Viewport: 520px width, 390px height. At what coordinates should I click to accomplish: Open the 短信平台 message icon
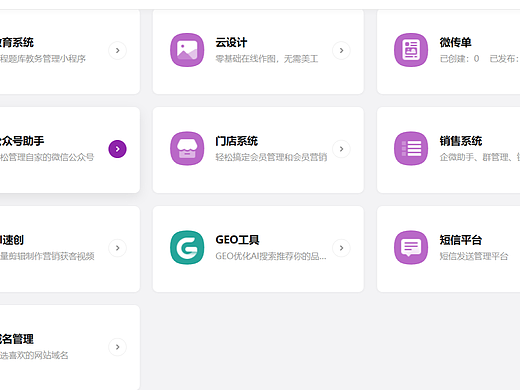411,247
